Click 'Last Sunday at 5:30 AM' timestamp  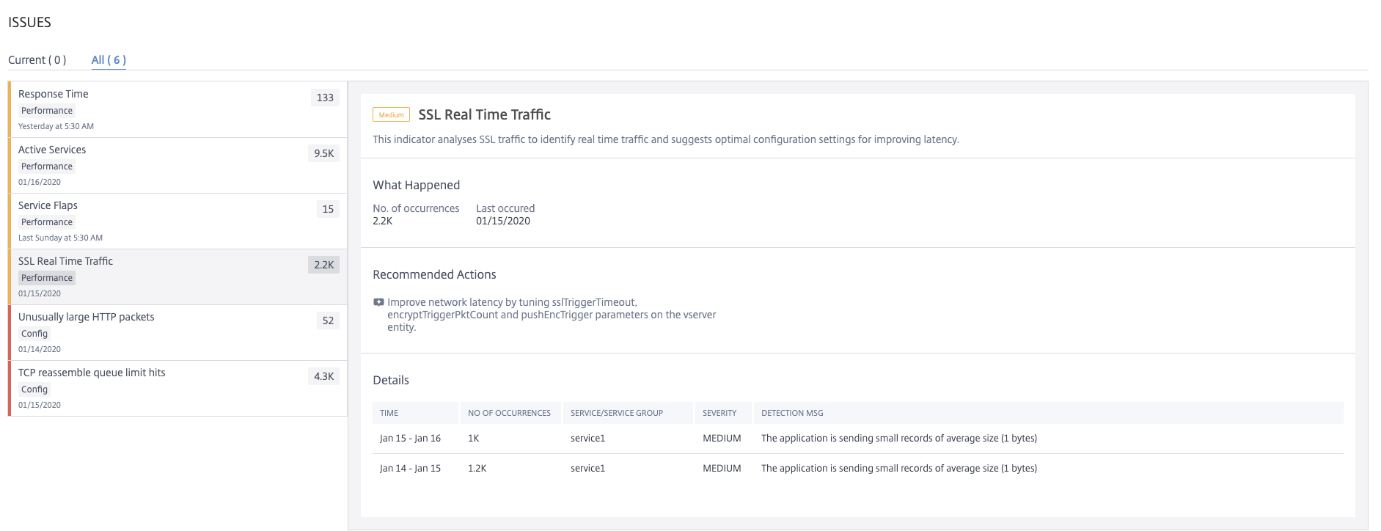[x=60, y=238]
